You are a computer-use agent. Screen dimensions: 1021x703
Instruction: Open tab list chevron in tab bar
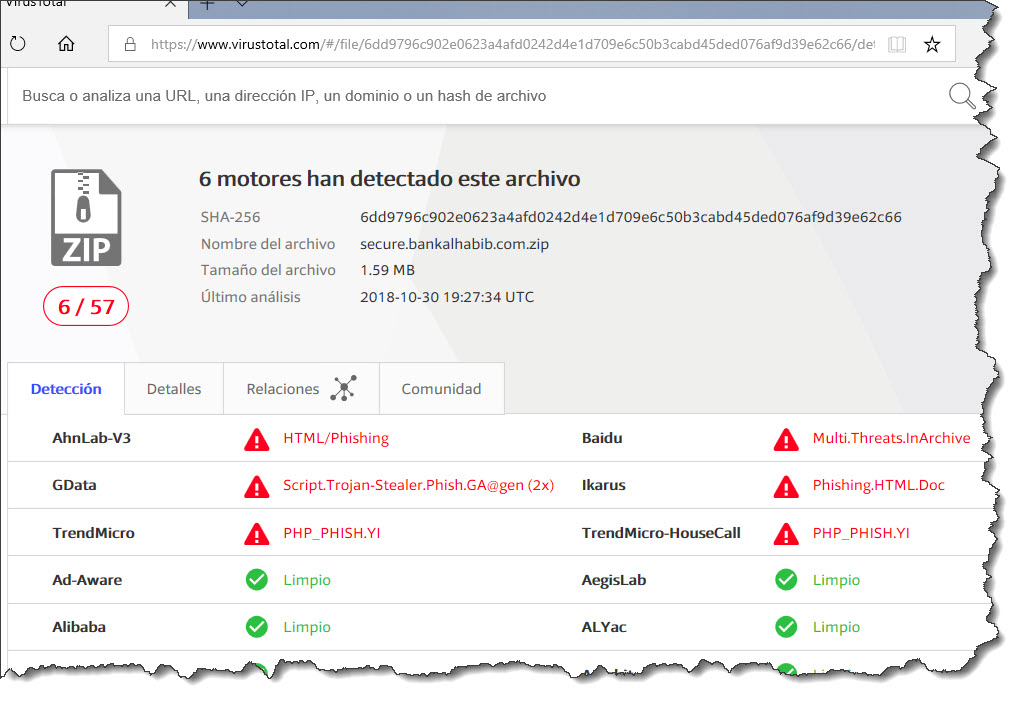click(242, 4)
